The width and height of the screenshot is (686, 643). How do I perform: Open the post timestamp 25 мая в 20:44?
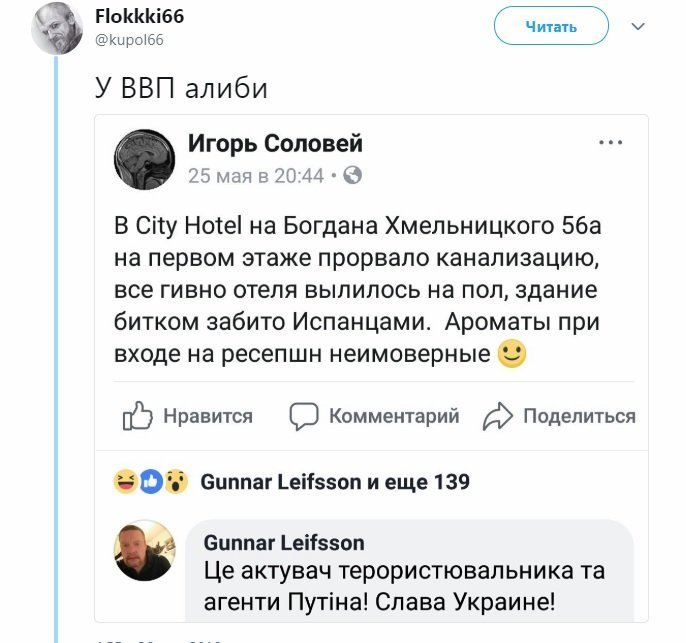pyautogui.click(x=256, y=176)
